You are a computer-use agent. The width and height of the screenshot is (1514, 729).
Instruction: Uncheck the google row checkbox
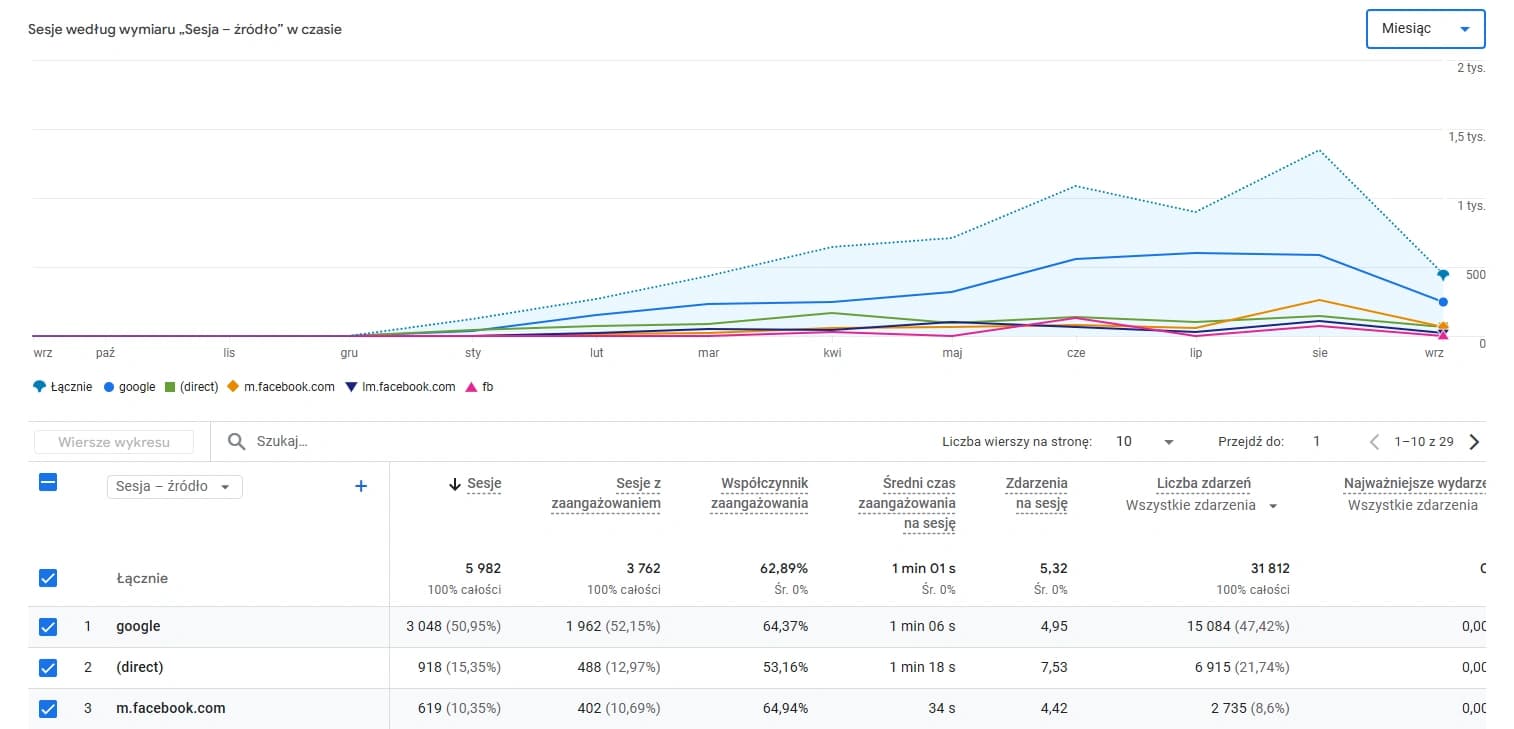47,627
